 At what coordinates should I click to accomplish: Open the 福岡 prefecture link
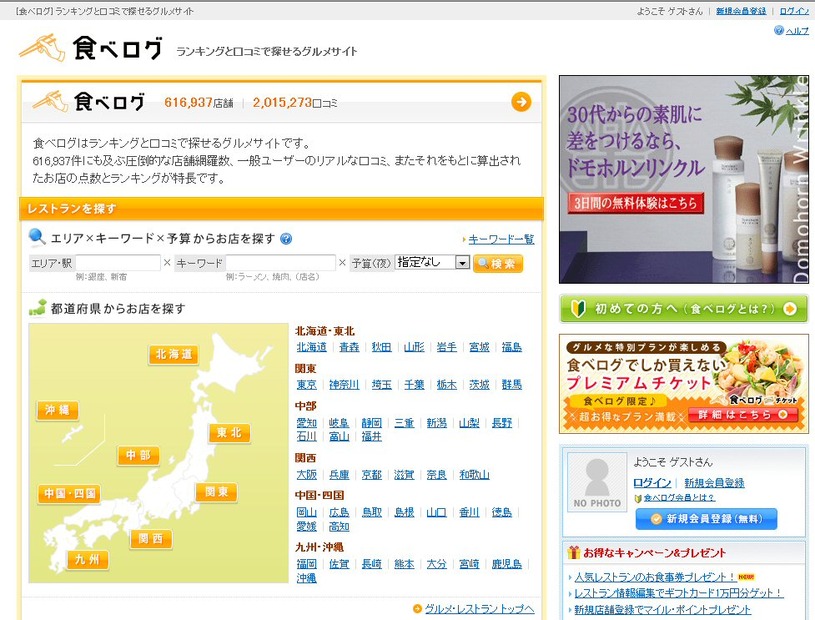coord(307,564)
